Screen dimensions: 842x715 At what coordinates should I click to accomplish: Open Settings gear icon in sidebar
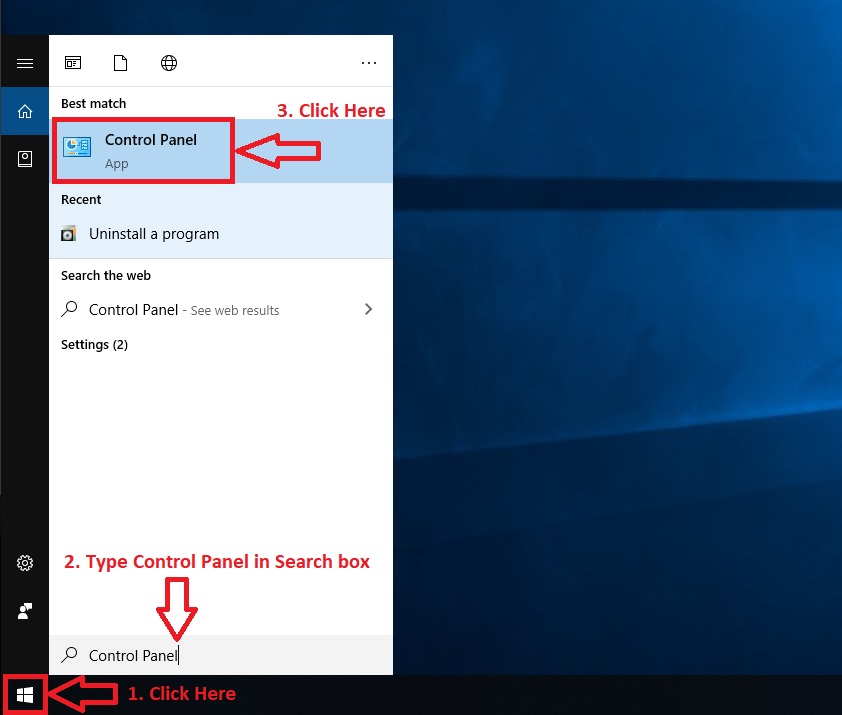25,562
